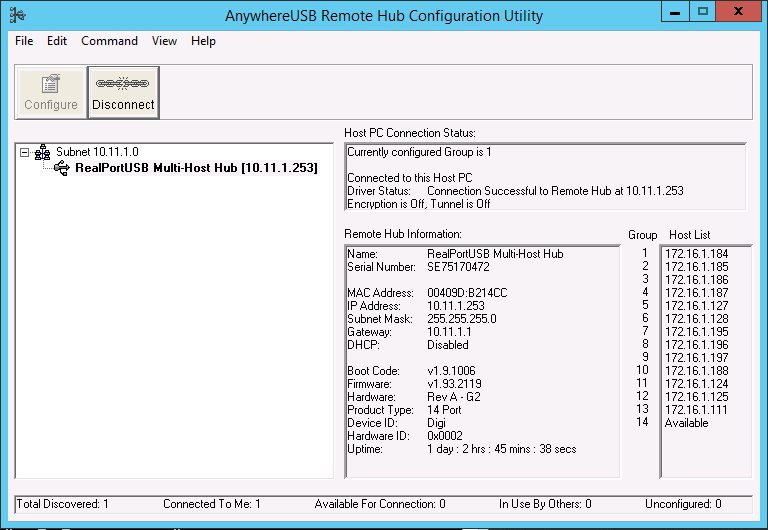Screen dimensions: 768x530
Task: Click the Host List column header
Action: pyautogui.click(x=690, y=235)
